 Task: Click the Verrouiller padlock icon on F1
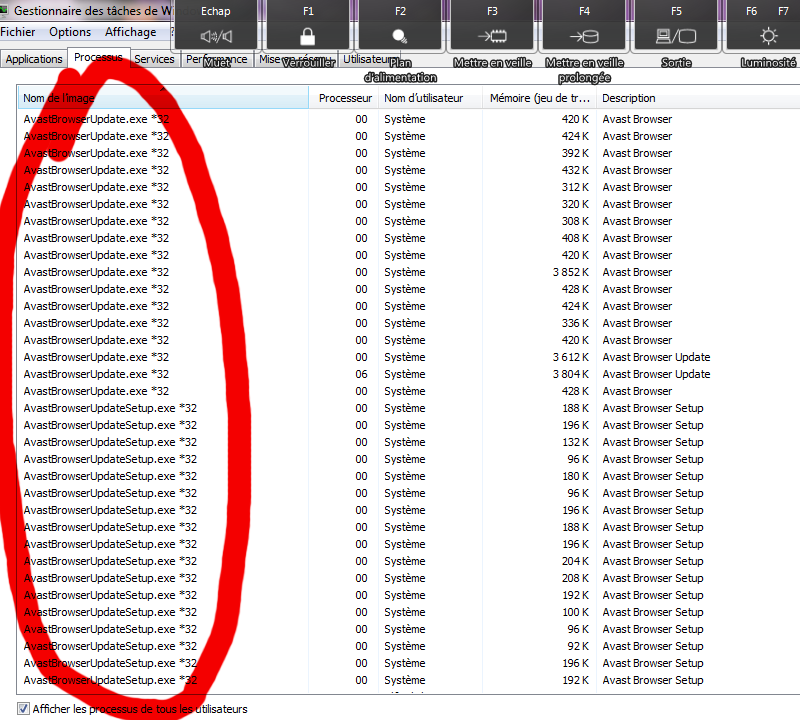pyautogui.click(x=307, y=36)
